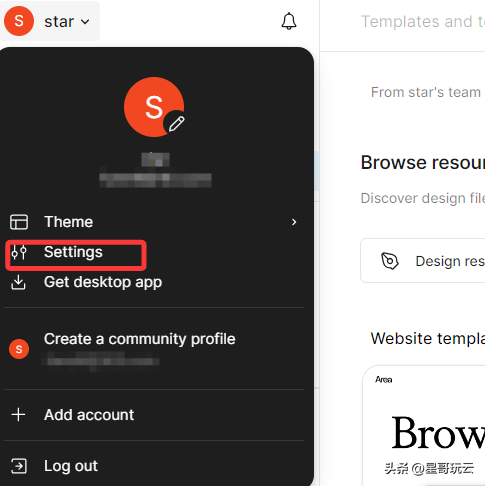
Task: Open the Website template thumbnail card
Action: tap(424, 426)
